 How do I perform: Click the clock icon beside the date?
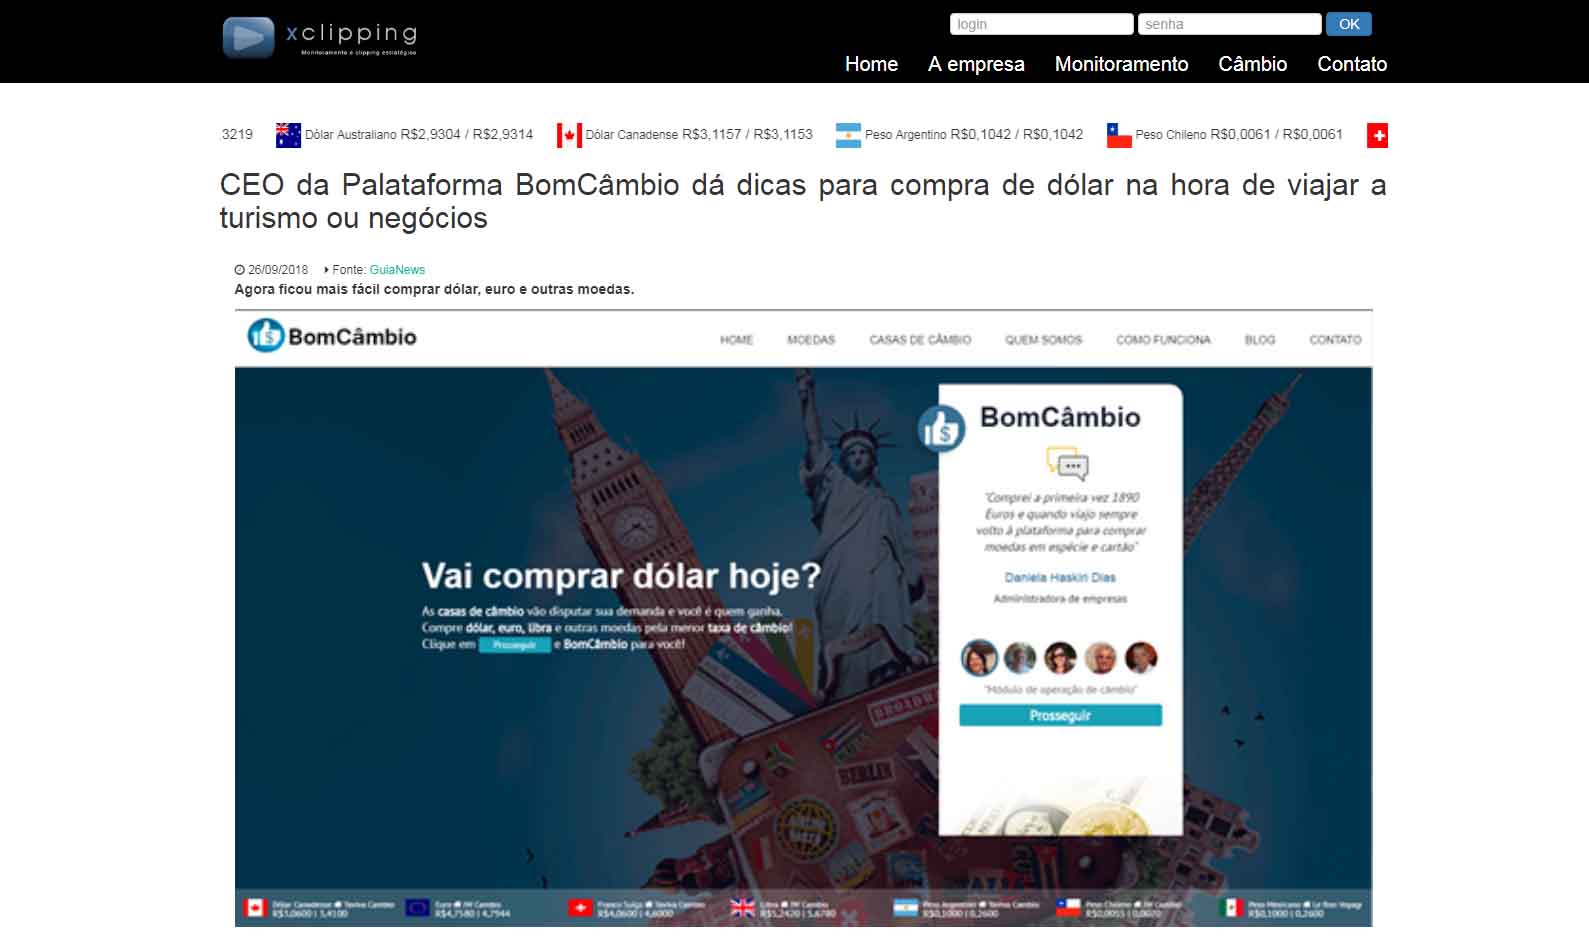coord(240,270)
